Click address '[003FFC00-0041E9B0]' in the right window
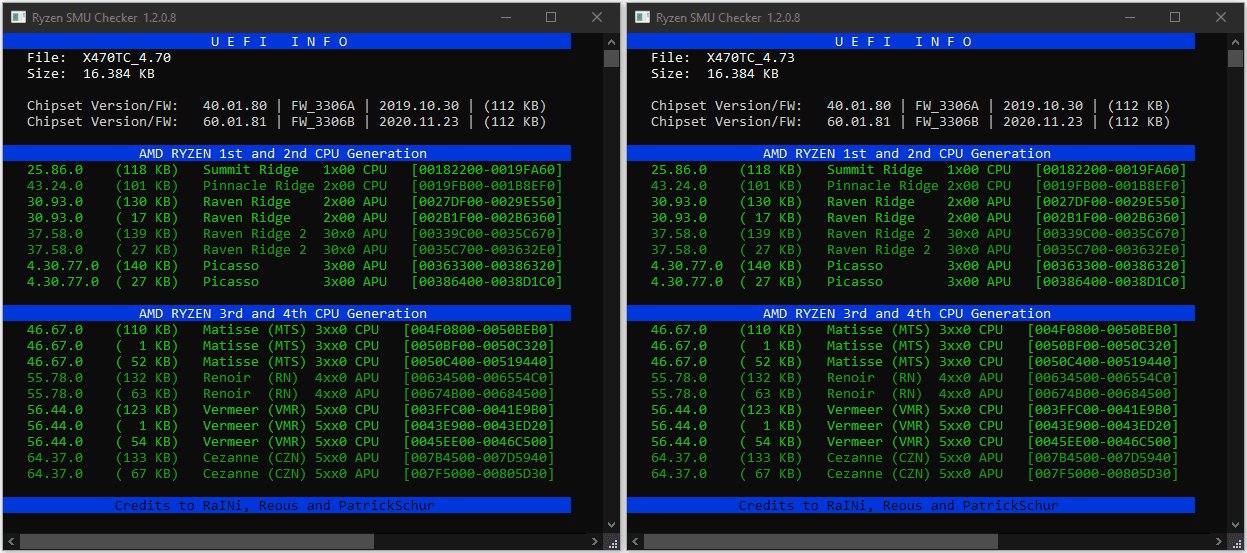This screenshot has width=1247, height=553. [x=1103, y=410]
